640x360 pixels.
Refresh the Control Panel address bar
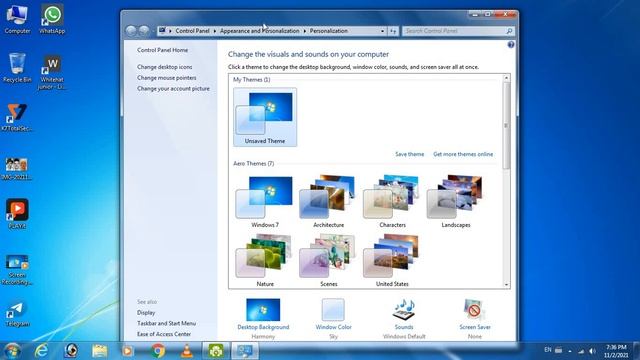pos(393,31)
